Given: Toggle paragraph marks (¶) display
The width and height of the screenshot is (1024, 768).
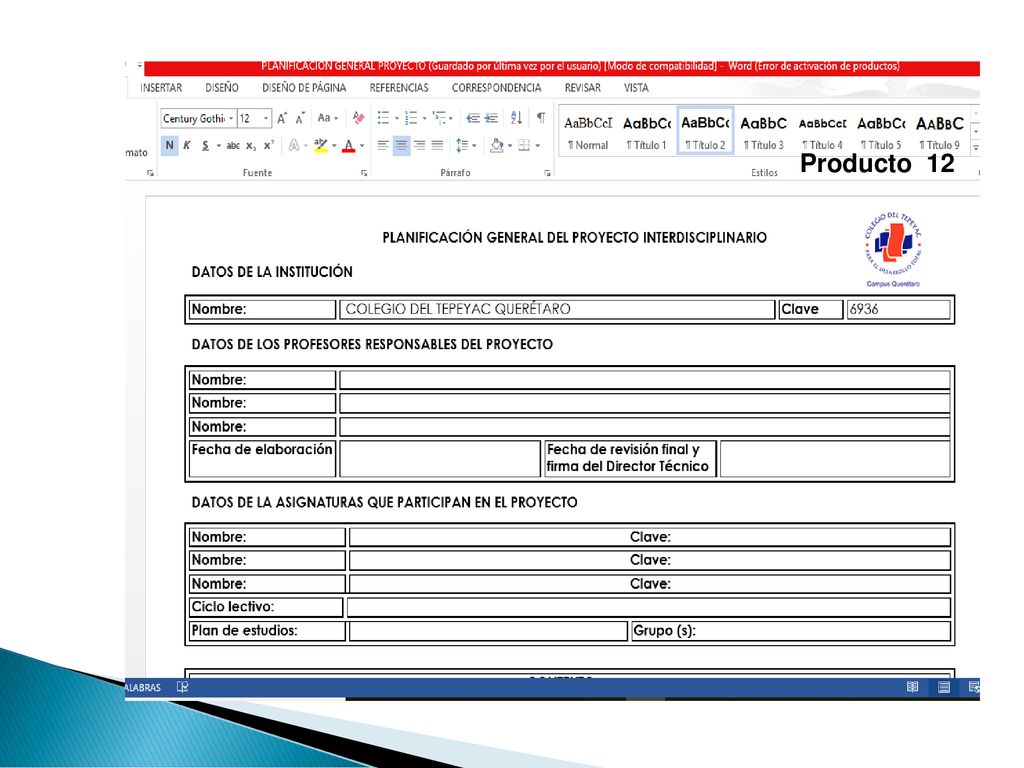Looking at the screenshot, I should [x=541, y=118].
